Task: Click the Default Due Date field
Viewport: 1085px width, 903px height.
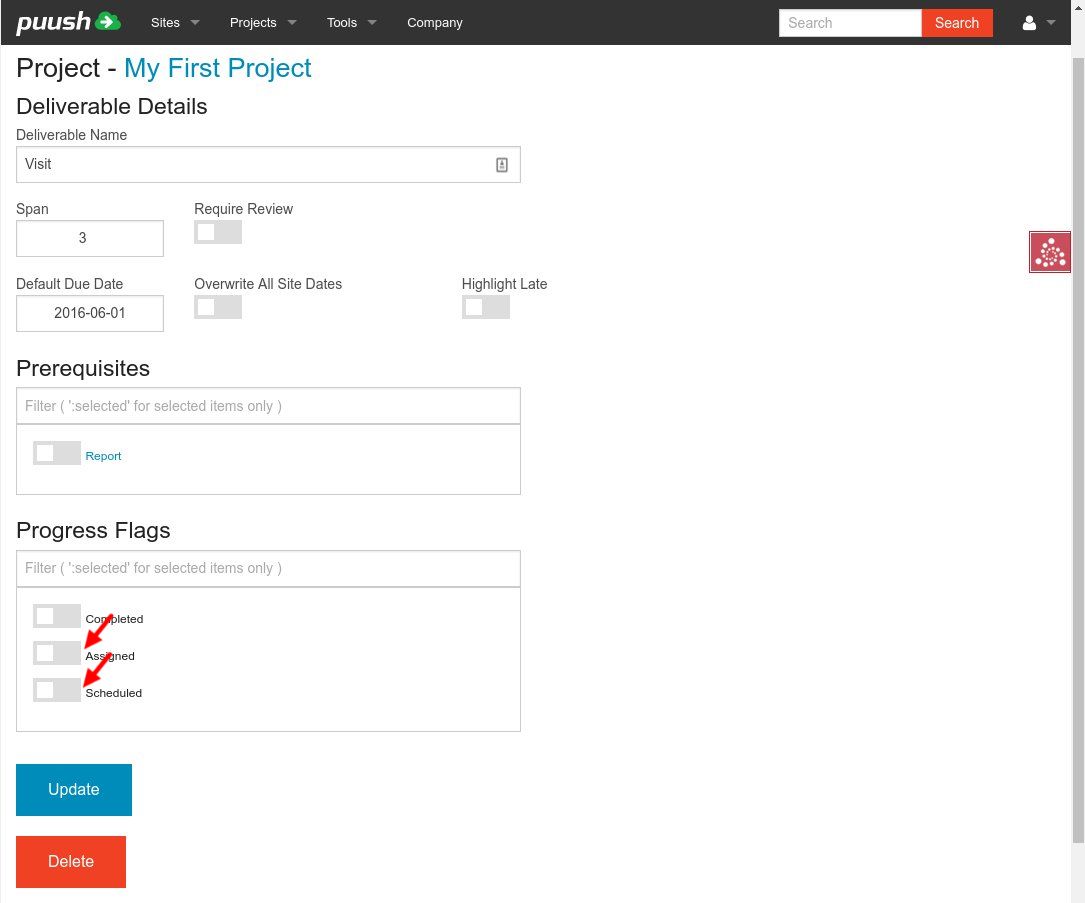Action: pos(90,313)
